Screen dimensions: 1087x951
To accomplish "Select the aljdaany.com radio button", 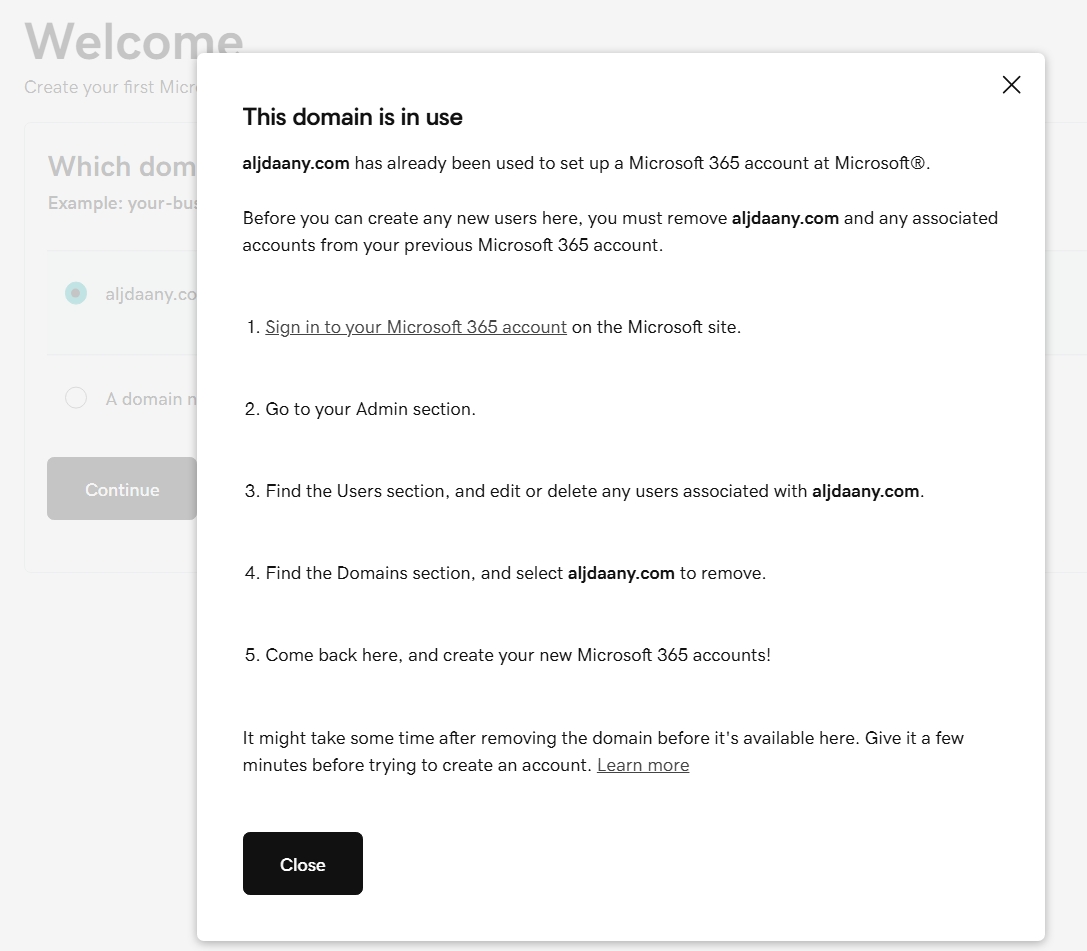I will click(x=76, y=293).
